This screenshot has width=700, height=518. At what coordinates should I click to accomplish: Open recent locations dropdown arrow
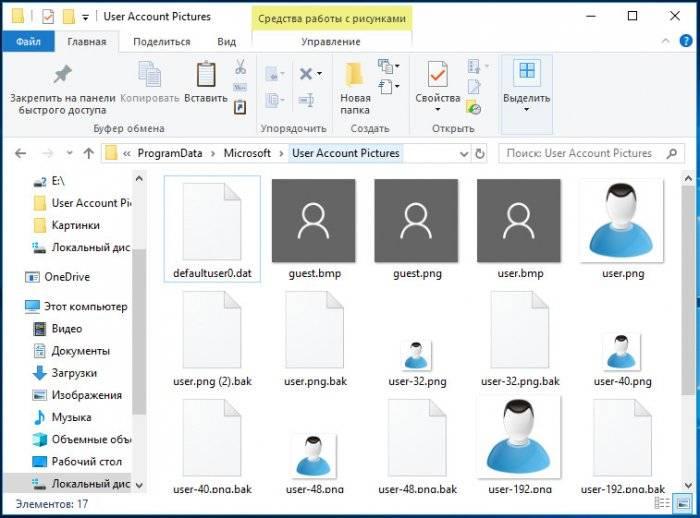69,153
